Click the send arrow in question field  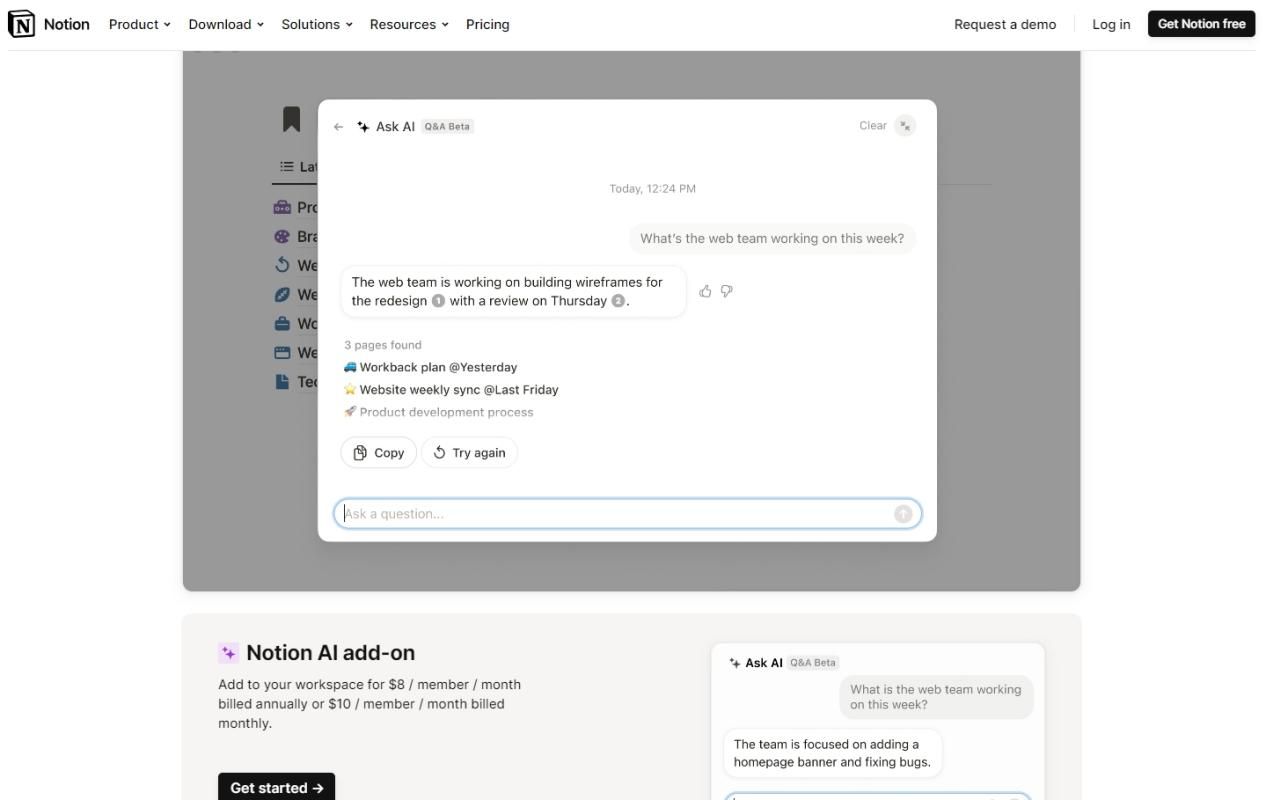903,514
